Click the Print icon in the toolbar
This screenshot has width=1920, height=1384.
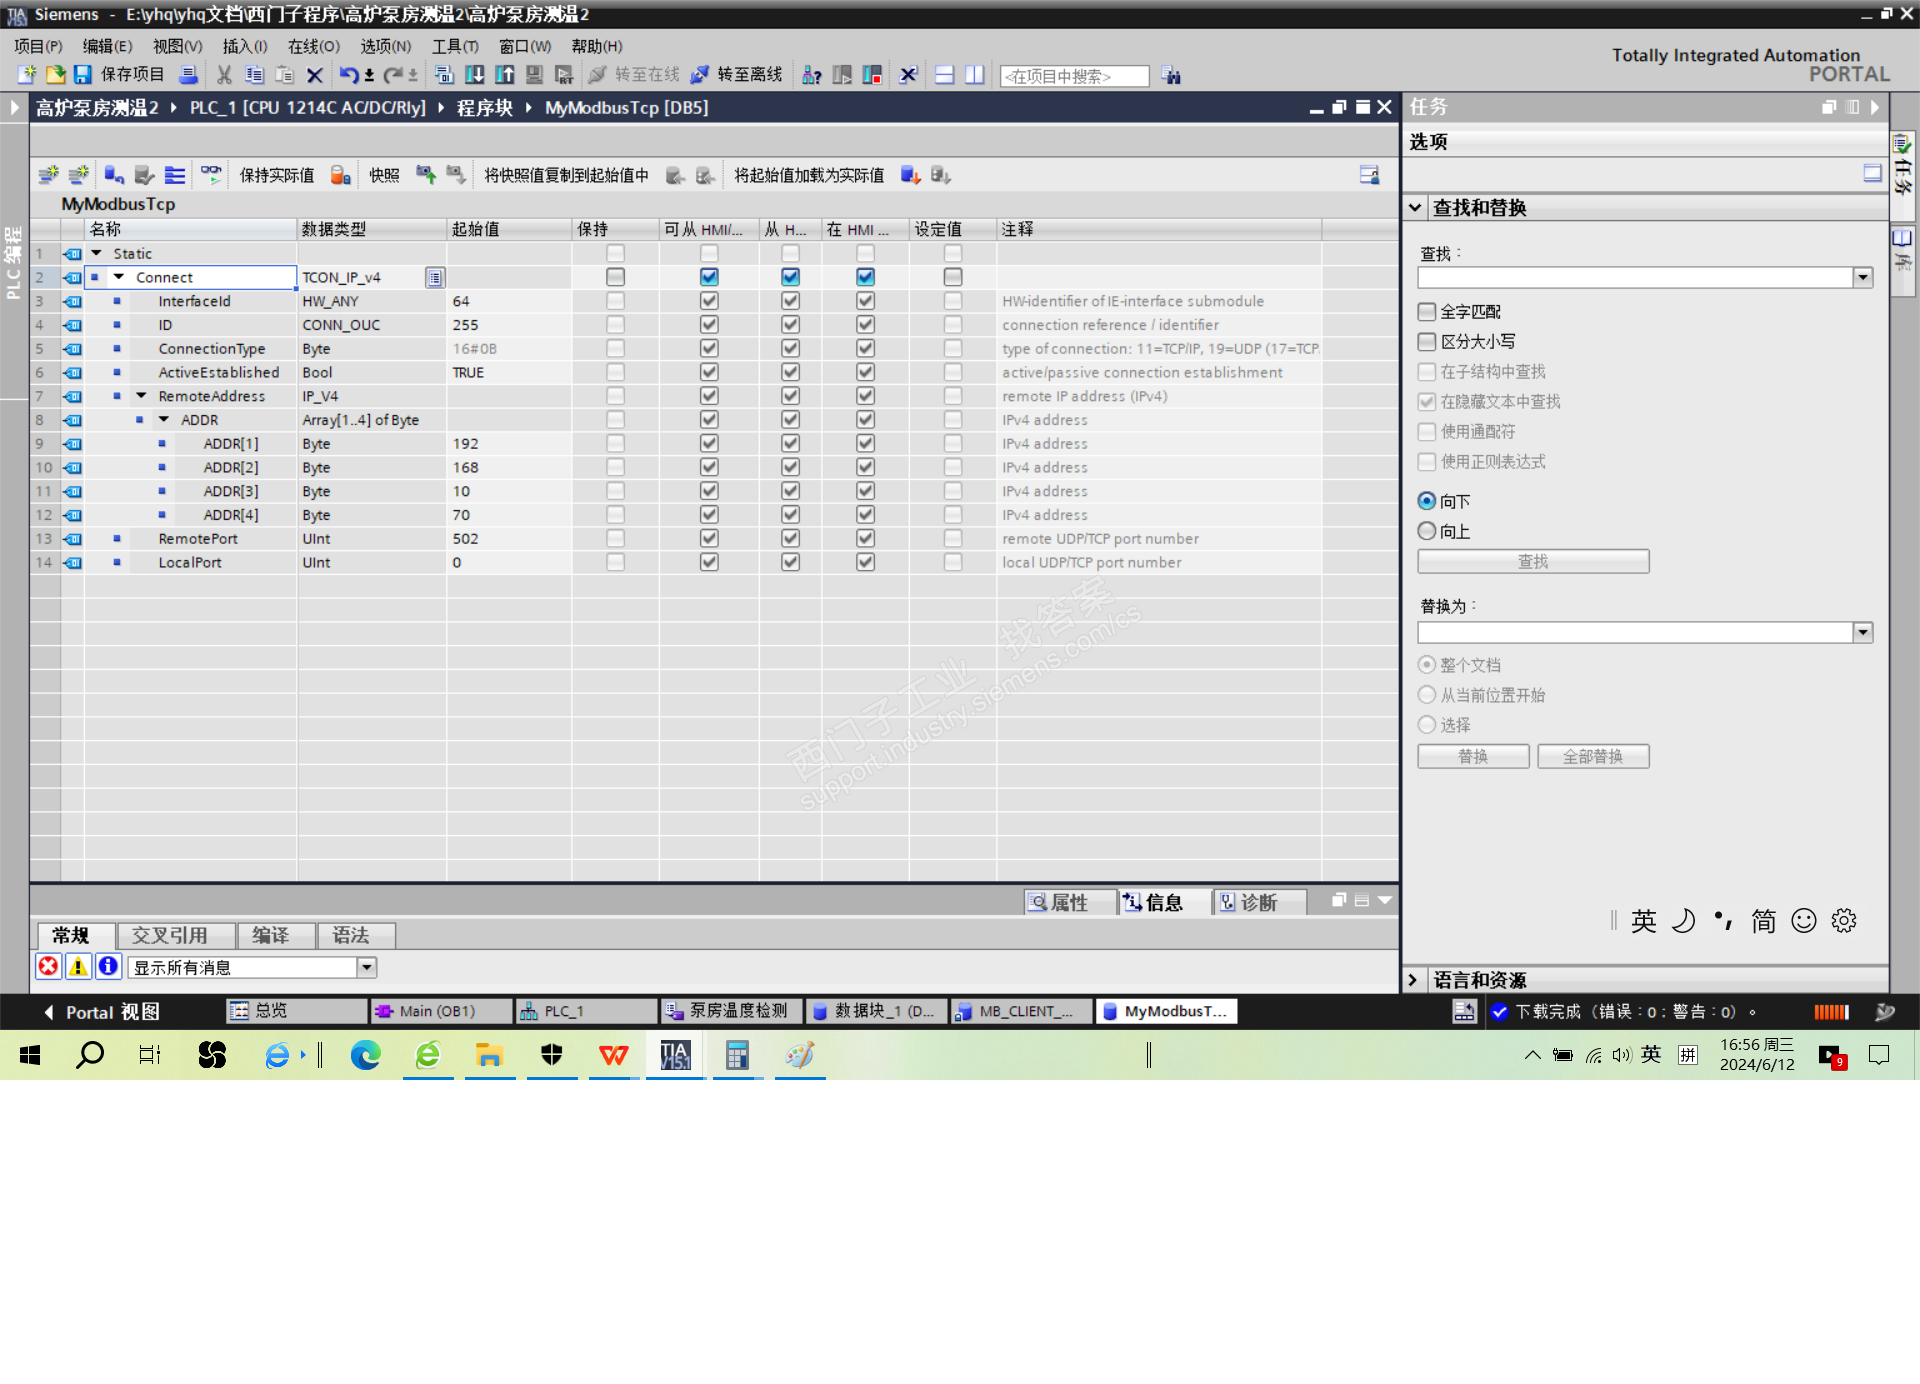pyautogui.click(x=188, y=75)
